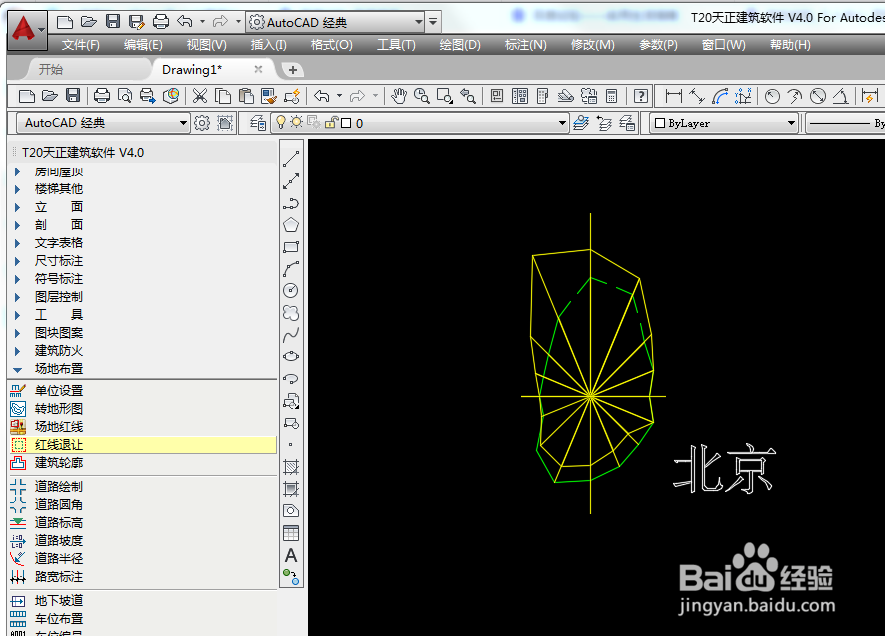Image resolution: width=885 pixels, height=636 pixels.
Task: Open the 编辑(E) menu
Action: [143, 45]
